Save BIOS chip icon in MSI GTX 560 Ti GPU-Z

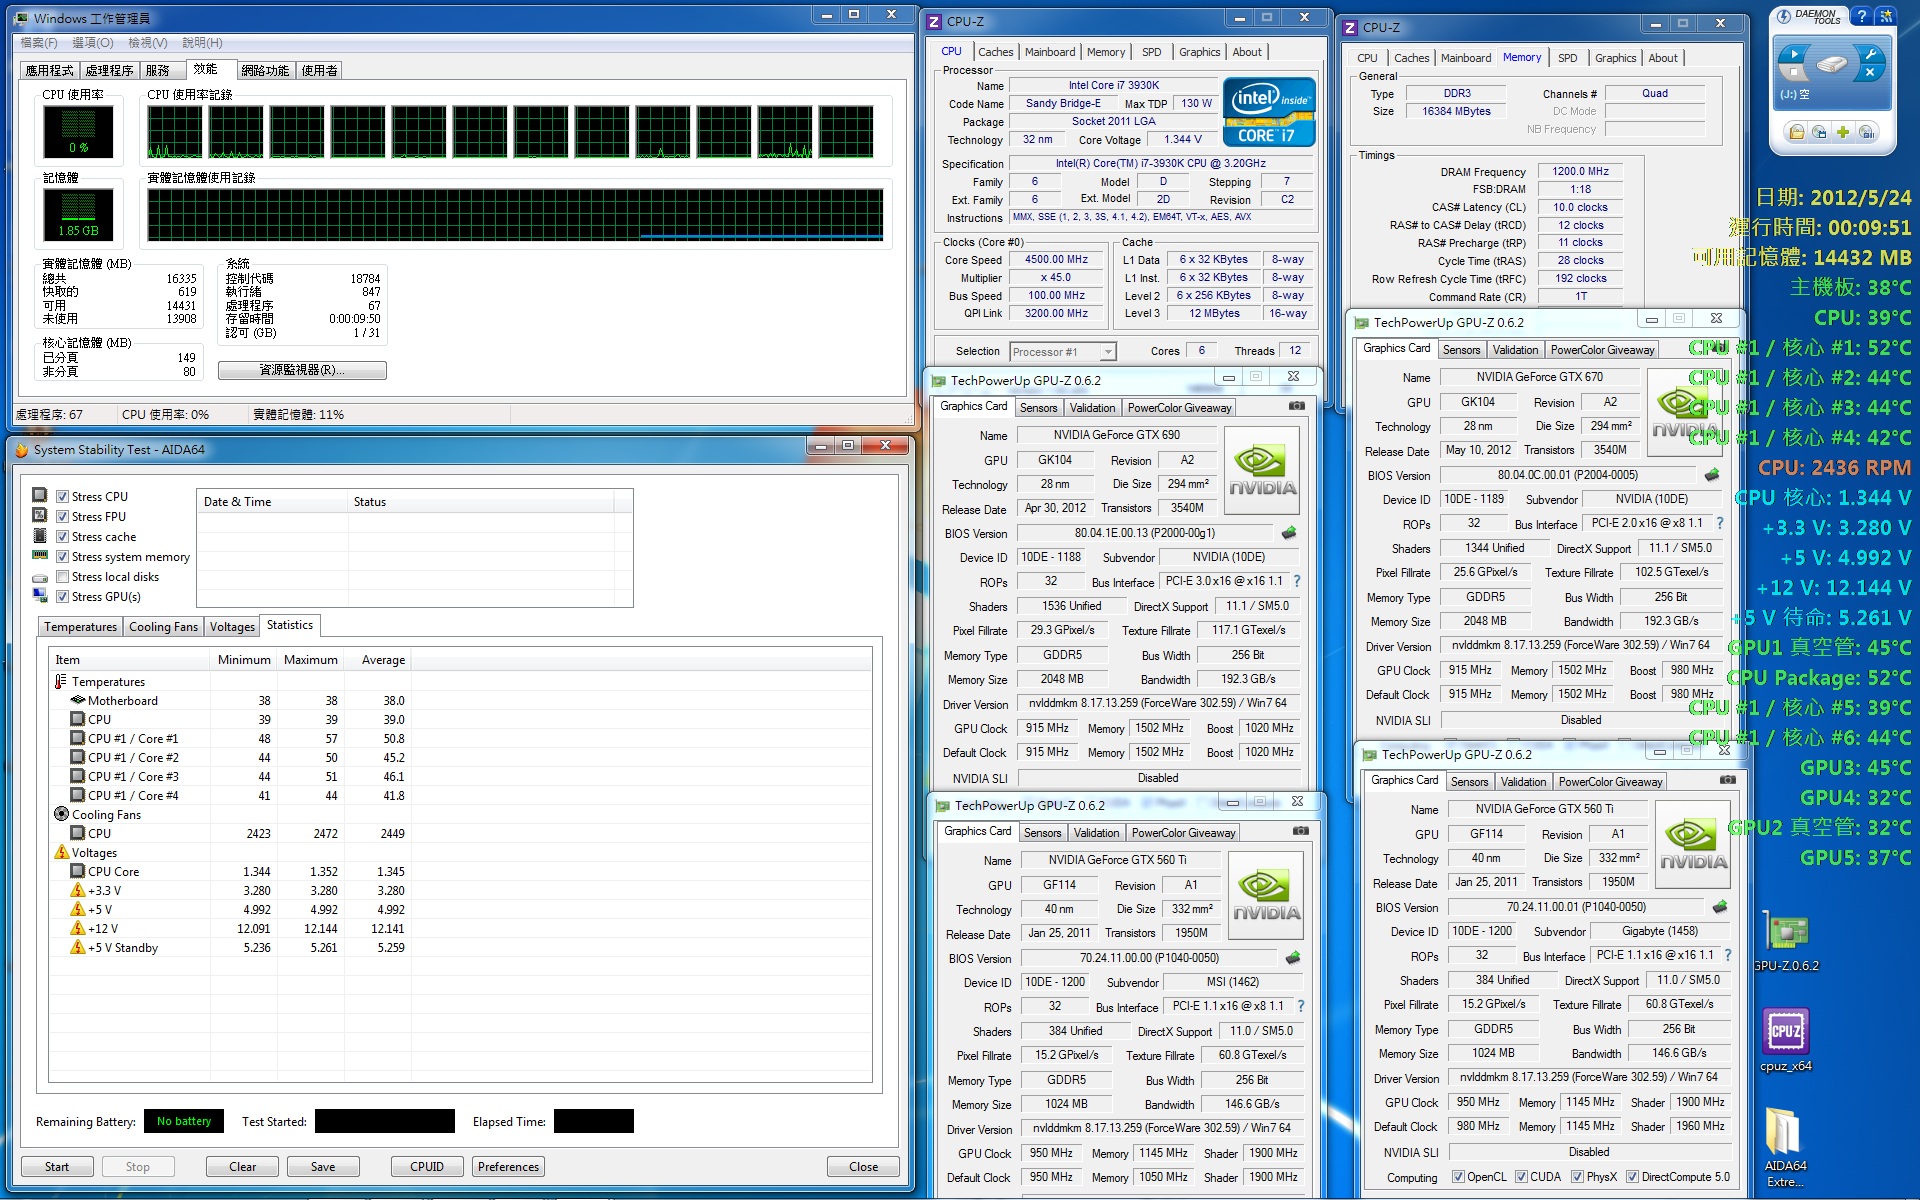click(1293, 958)
